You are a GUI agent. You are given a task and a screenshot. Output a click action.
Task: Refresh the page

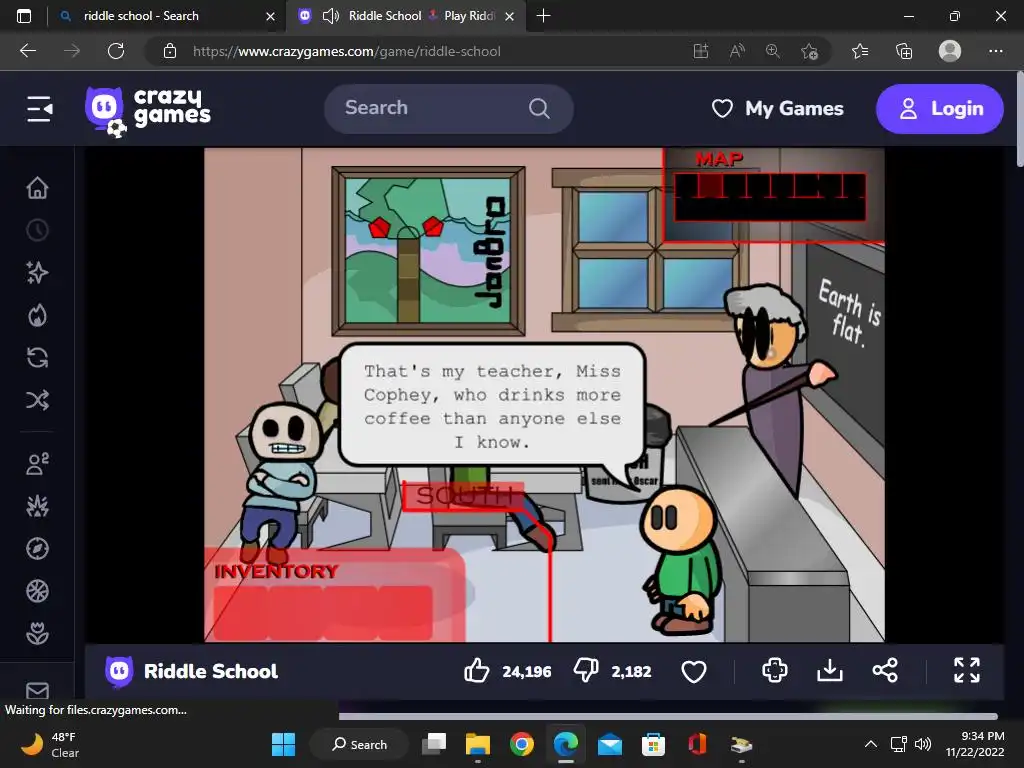click(x=116, y=51)
